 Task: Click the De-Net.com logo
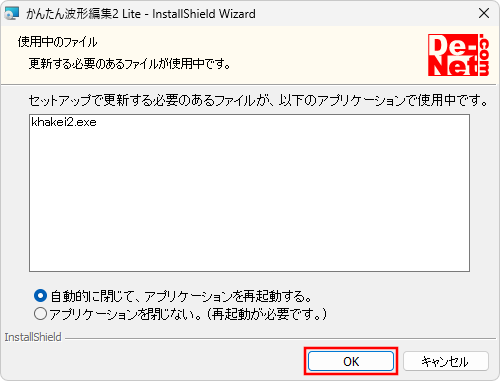point(458,55)
